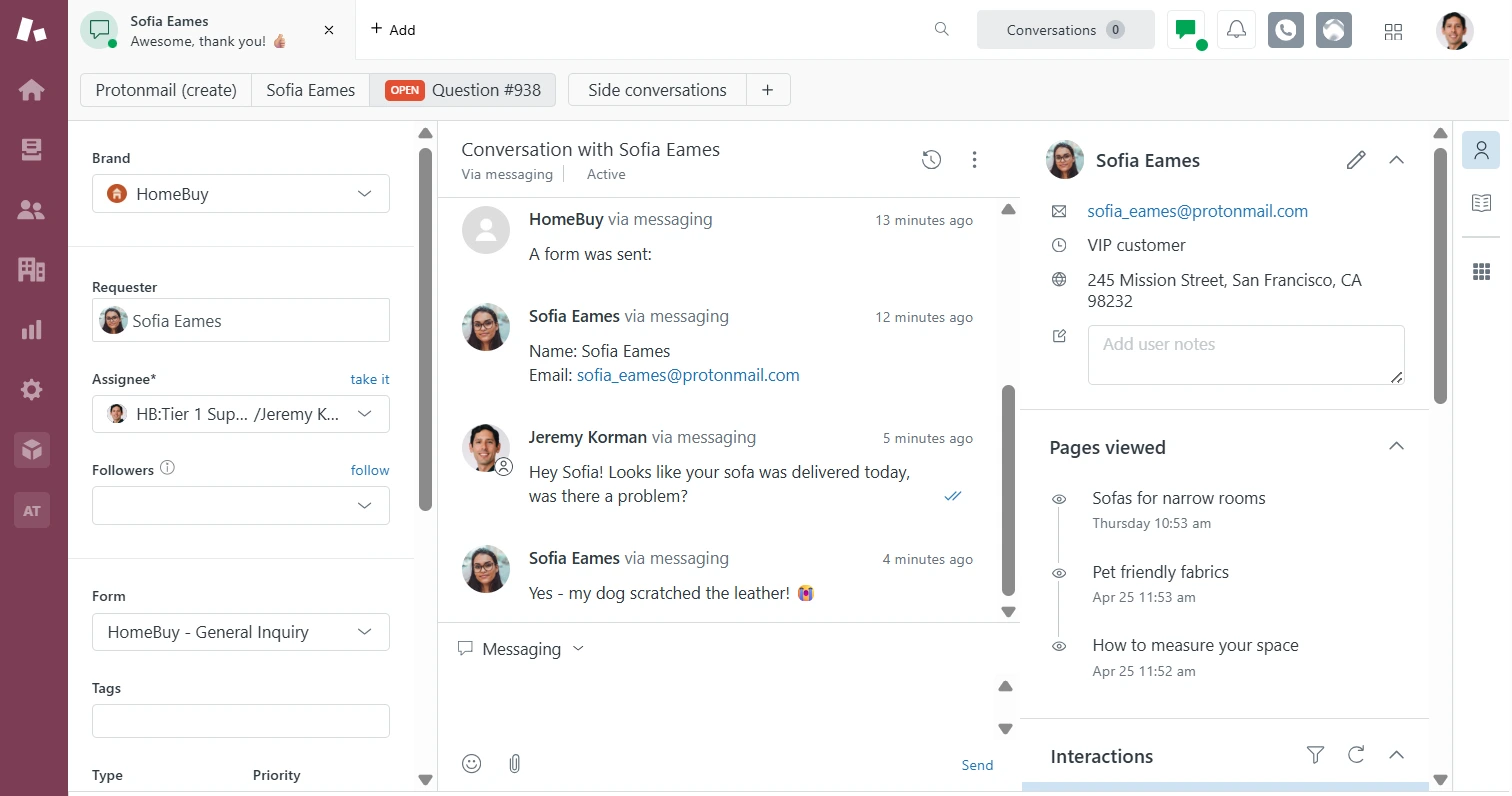Collapse the Pages viewed section
1512x796 pixels.
[1397, 447]
